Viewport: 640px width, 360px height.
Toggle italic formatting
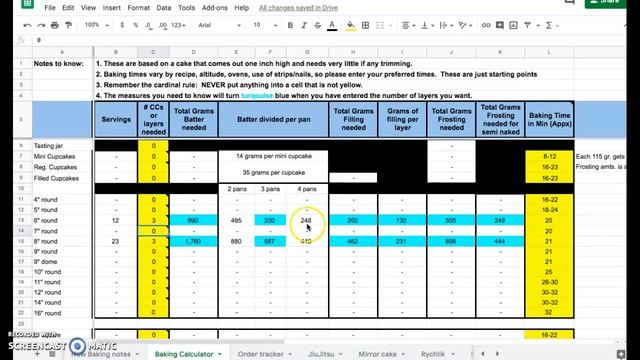click(x=304, y=25)
